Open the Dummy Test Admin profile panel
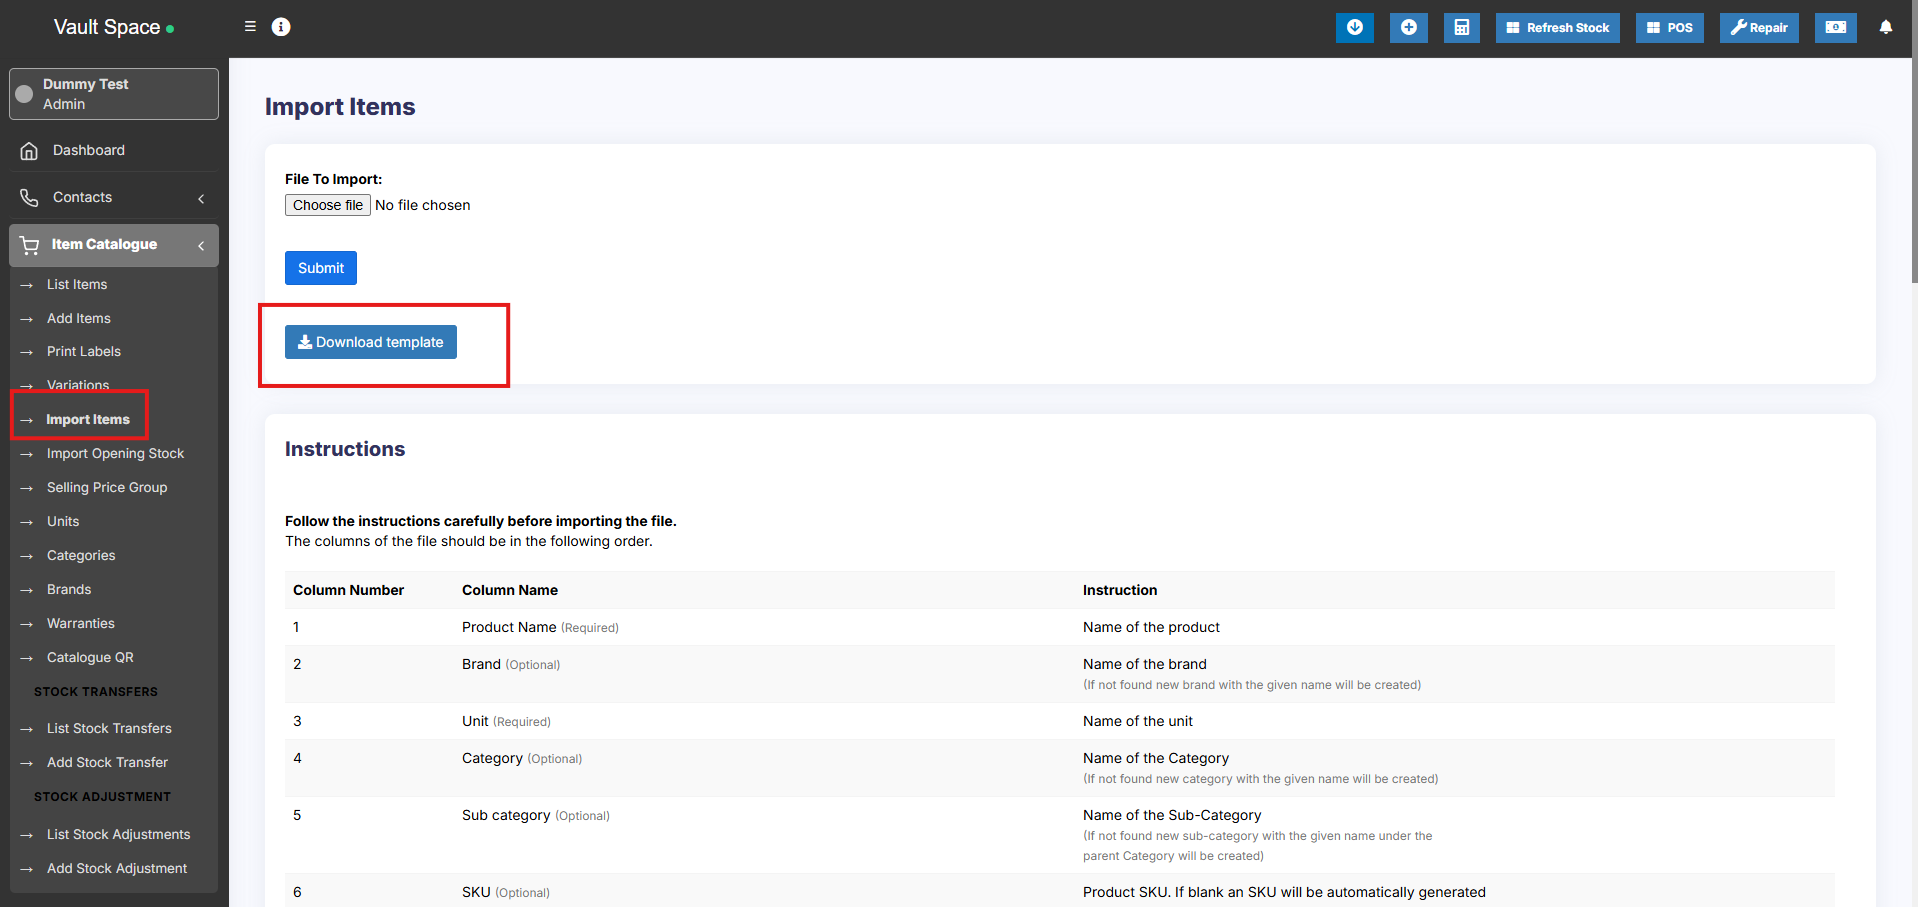Viewport: 1918px width, 907px height. (114, 94)
